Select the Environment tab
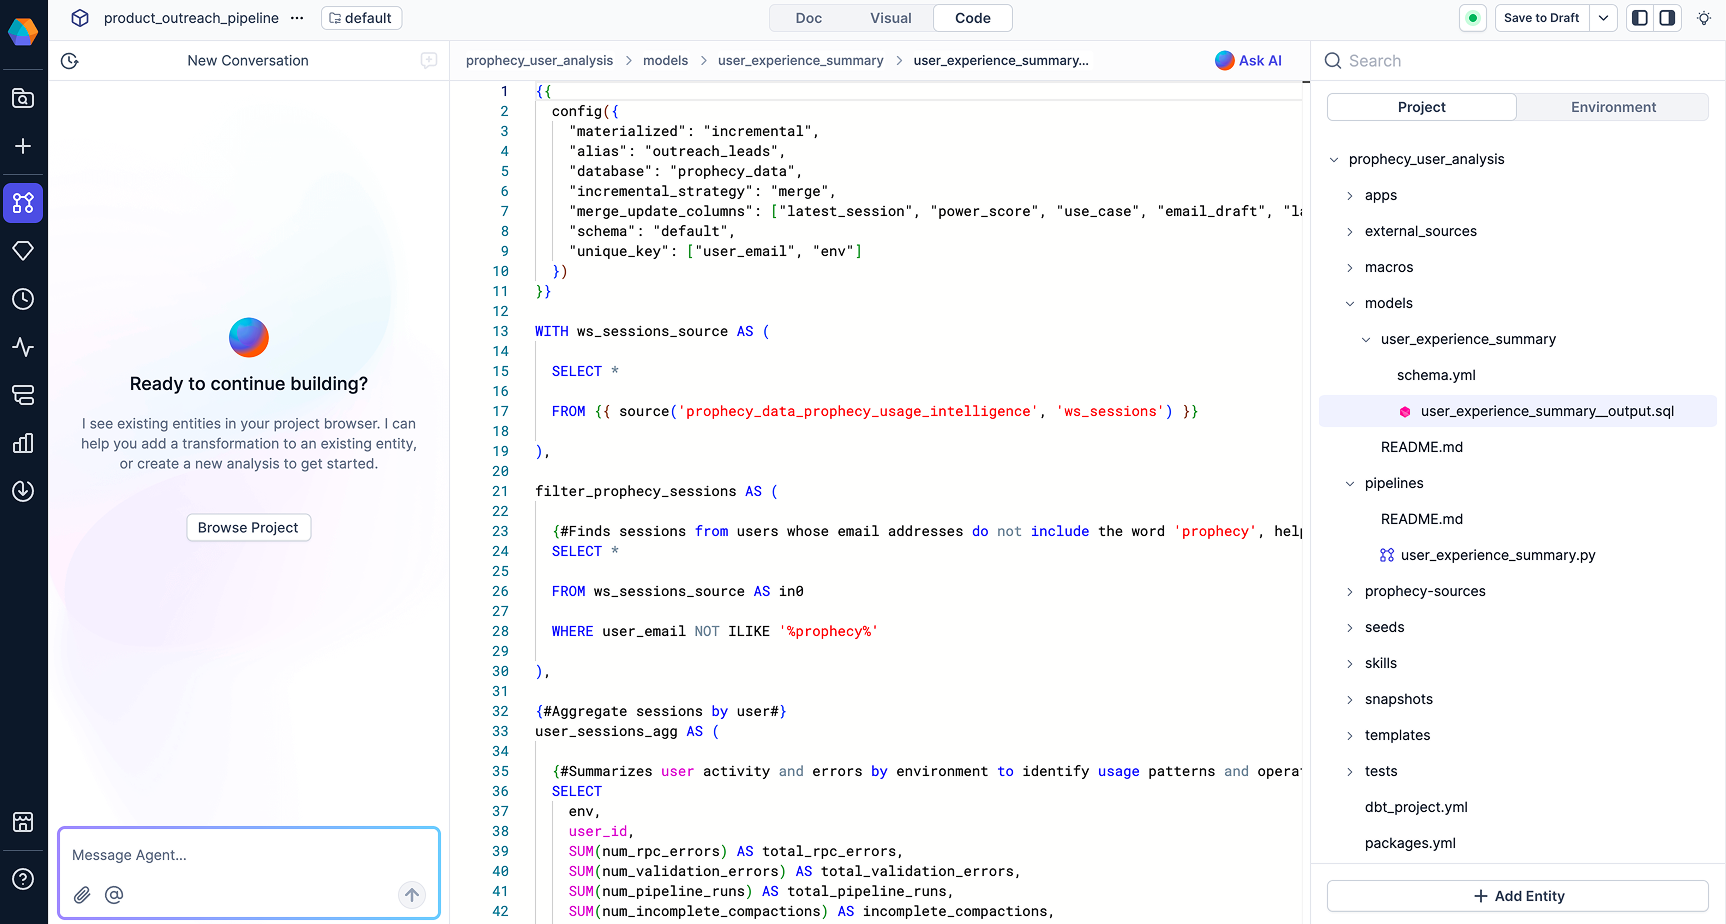 (x=1613, y=107)
